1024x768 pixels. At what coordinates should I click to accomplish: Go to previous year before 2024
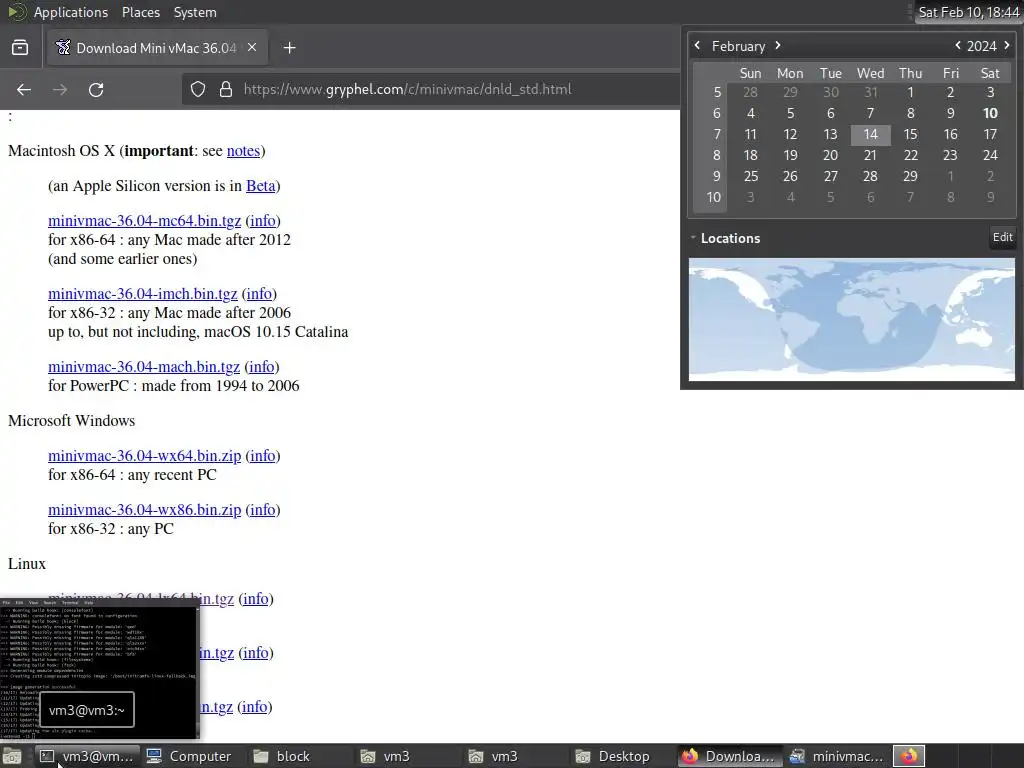pyautogui.click(x=957, y=45)
